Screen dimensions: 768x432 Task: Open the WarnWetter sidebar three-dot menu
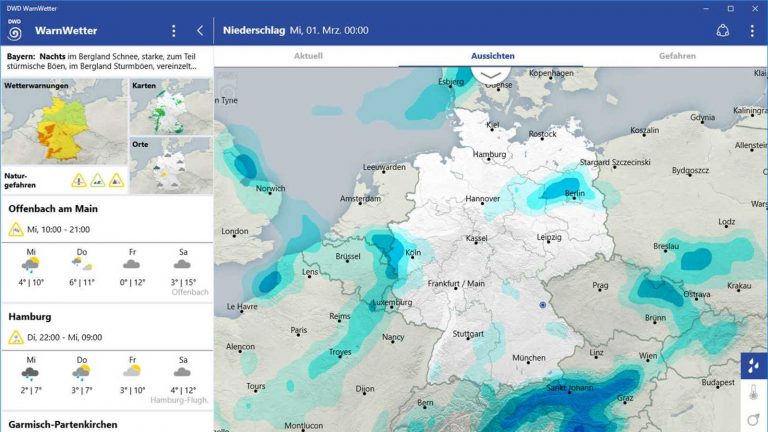173,31
